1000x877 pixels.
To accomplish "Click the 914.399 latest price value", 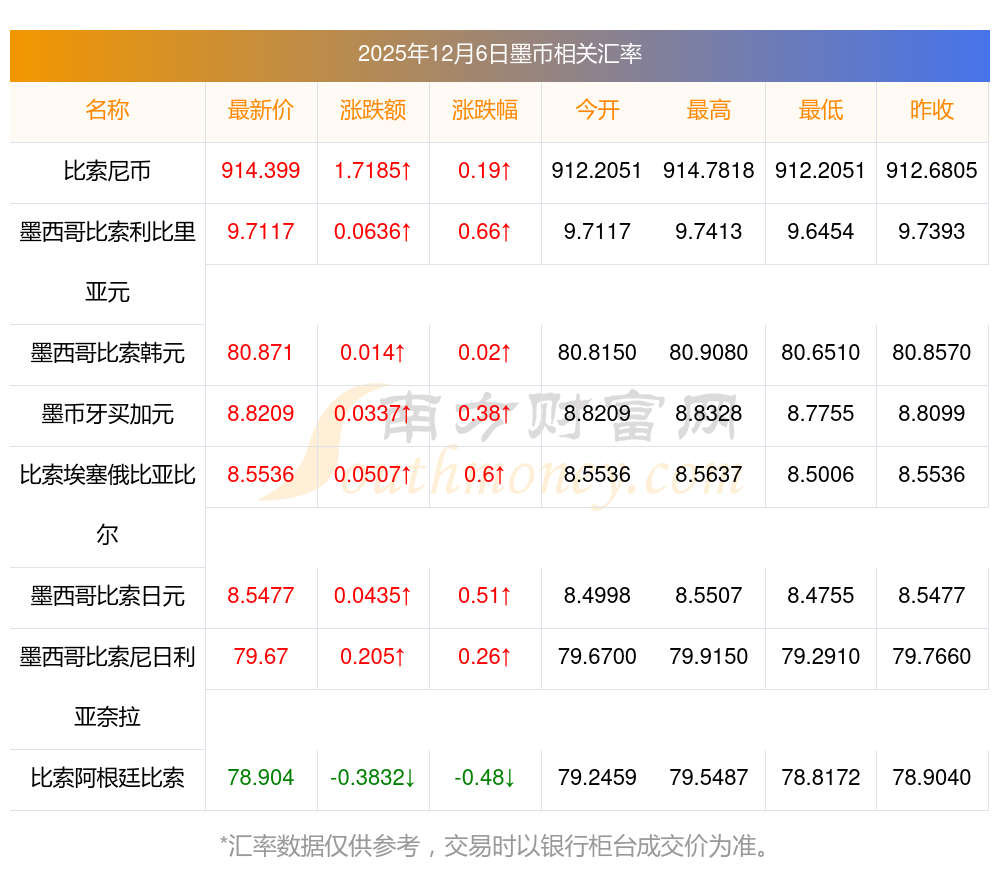I will click(x=261, y=171).
